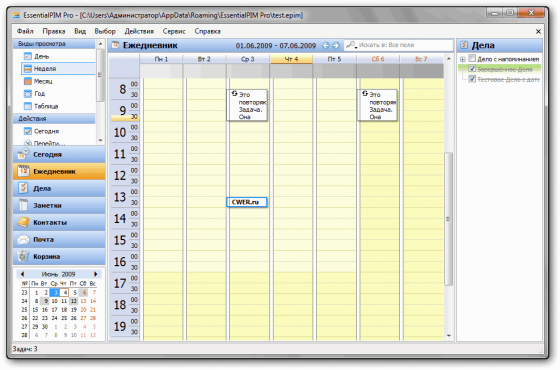Pick June 3 in mini calendar
The width and height of the screenshot is (560, 370).
click(x=55, y=292)
